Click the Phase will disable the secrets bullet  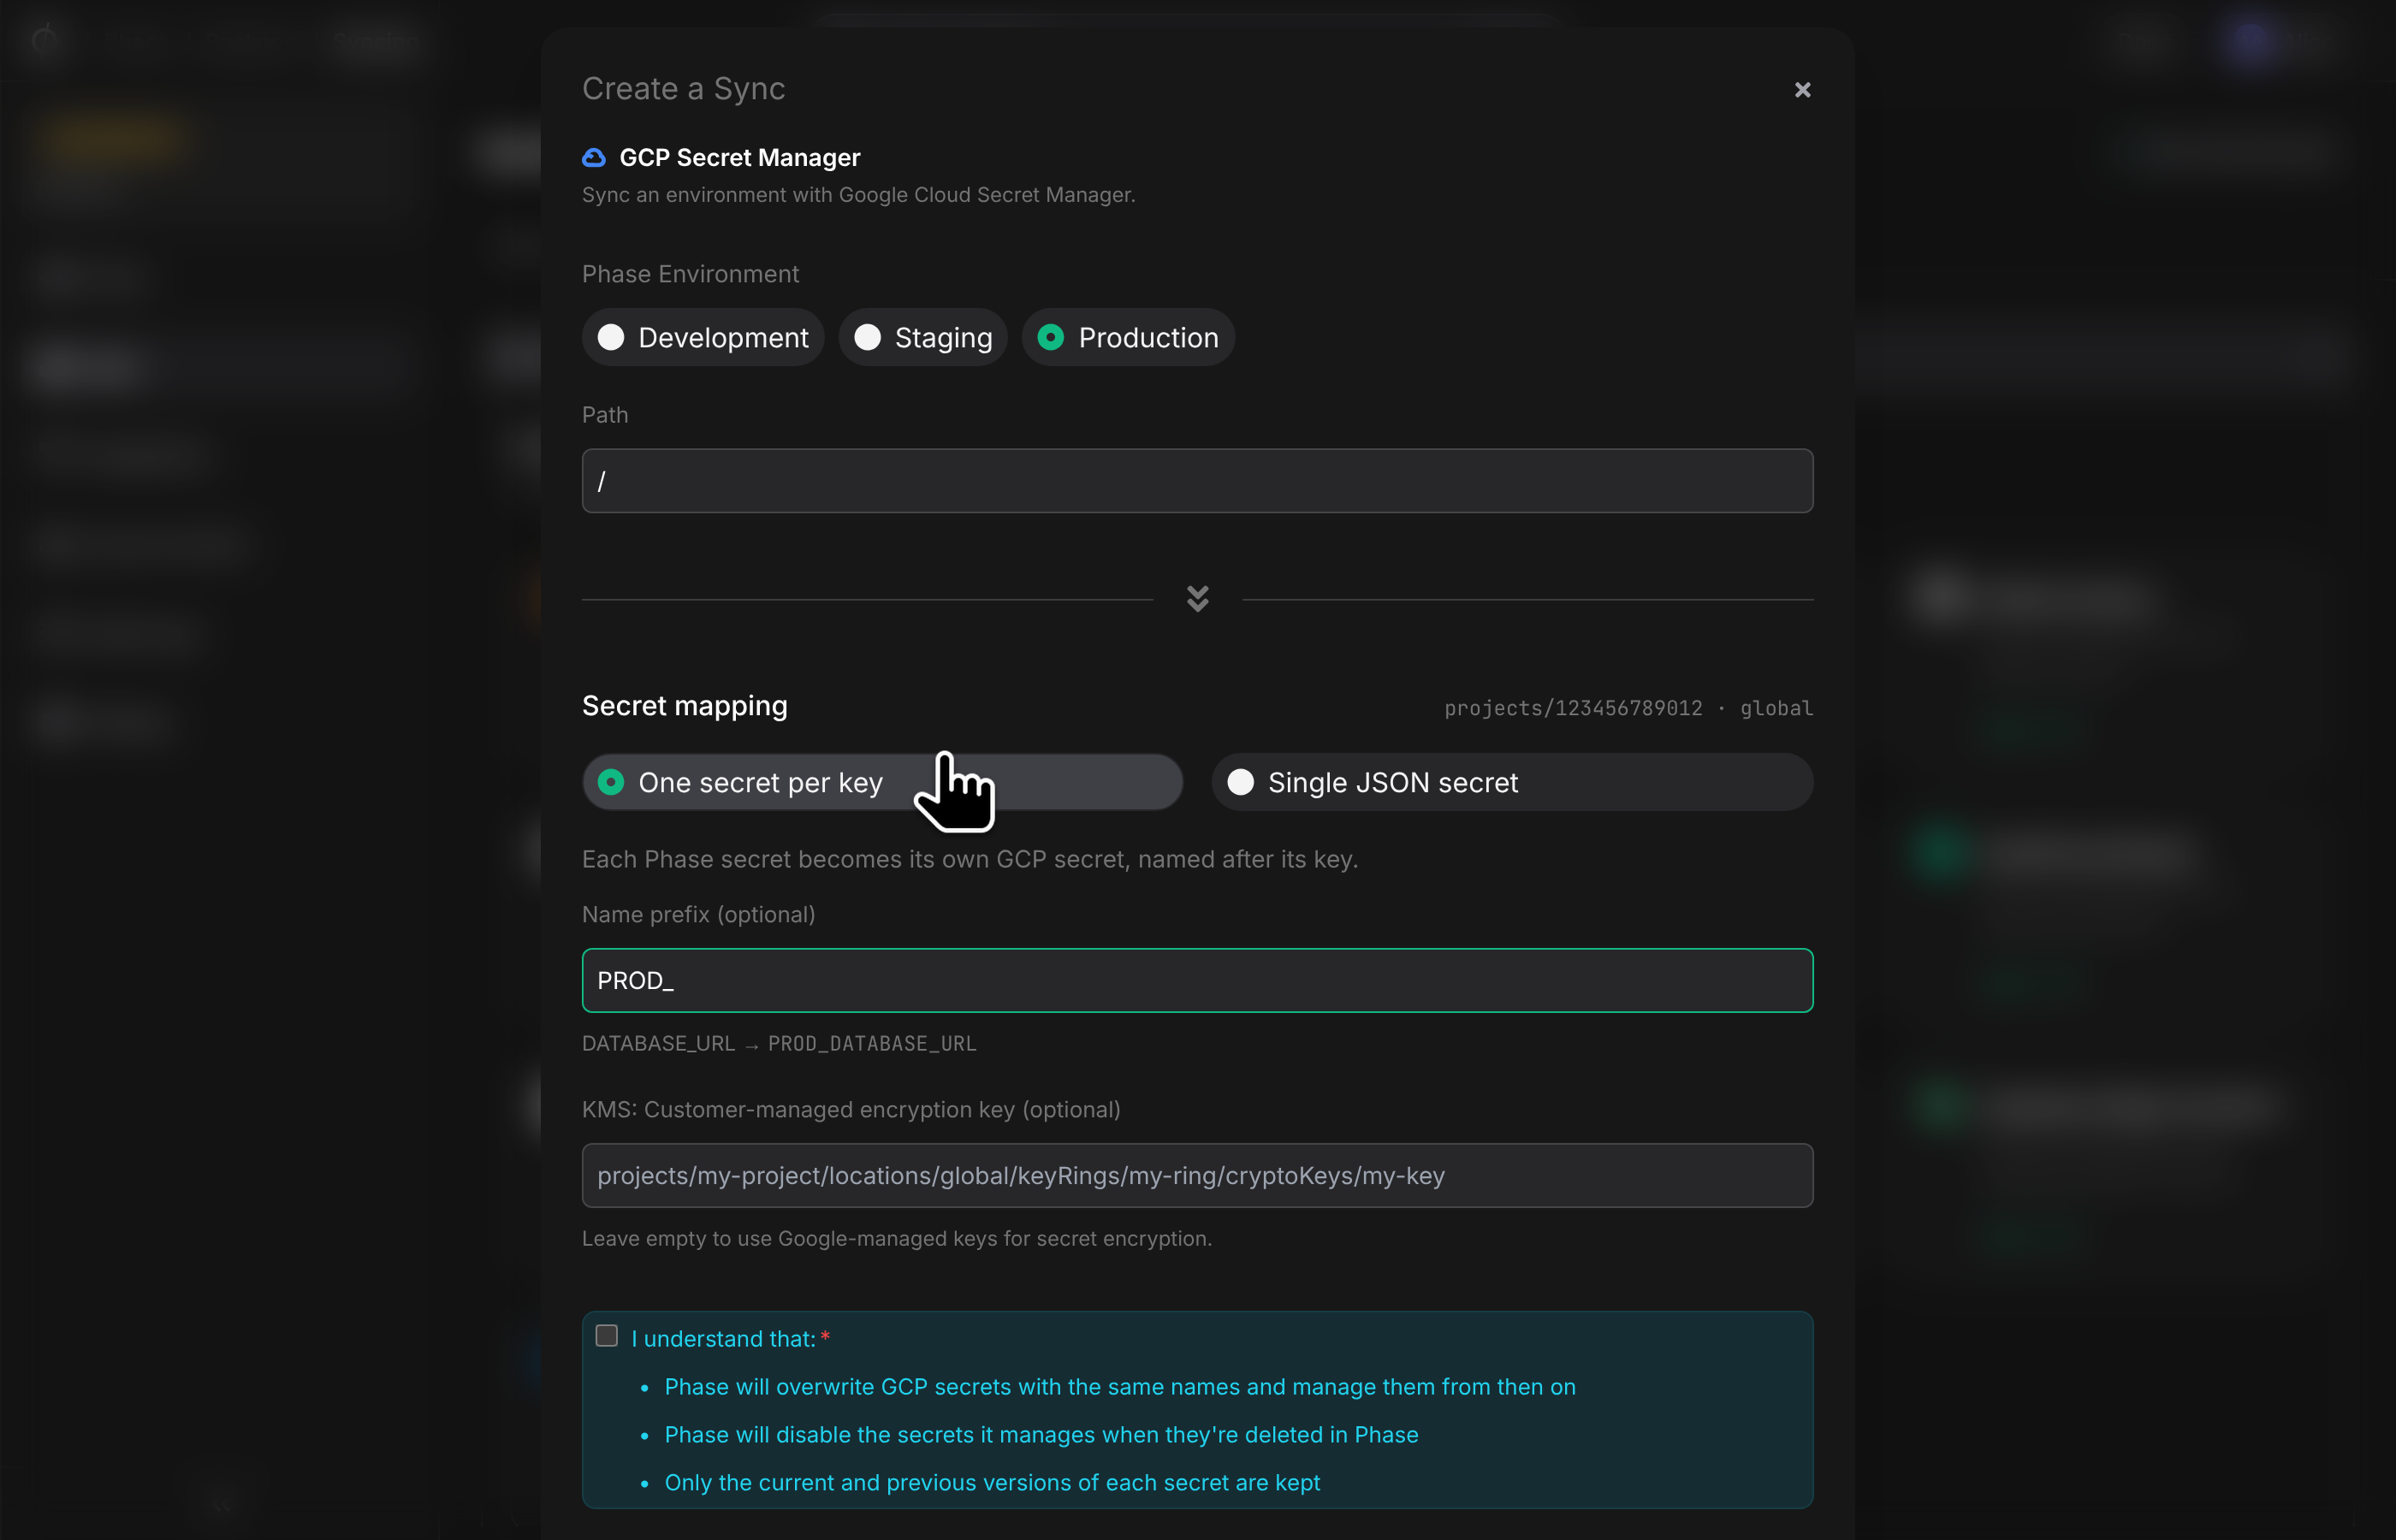[1041, 1435]
